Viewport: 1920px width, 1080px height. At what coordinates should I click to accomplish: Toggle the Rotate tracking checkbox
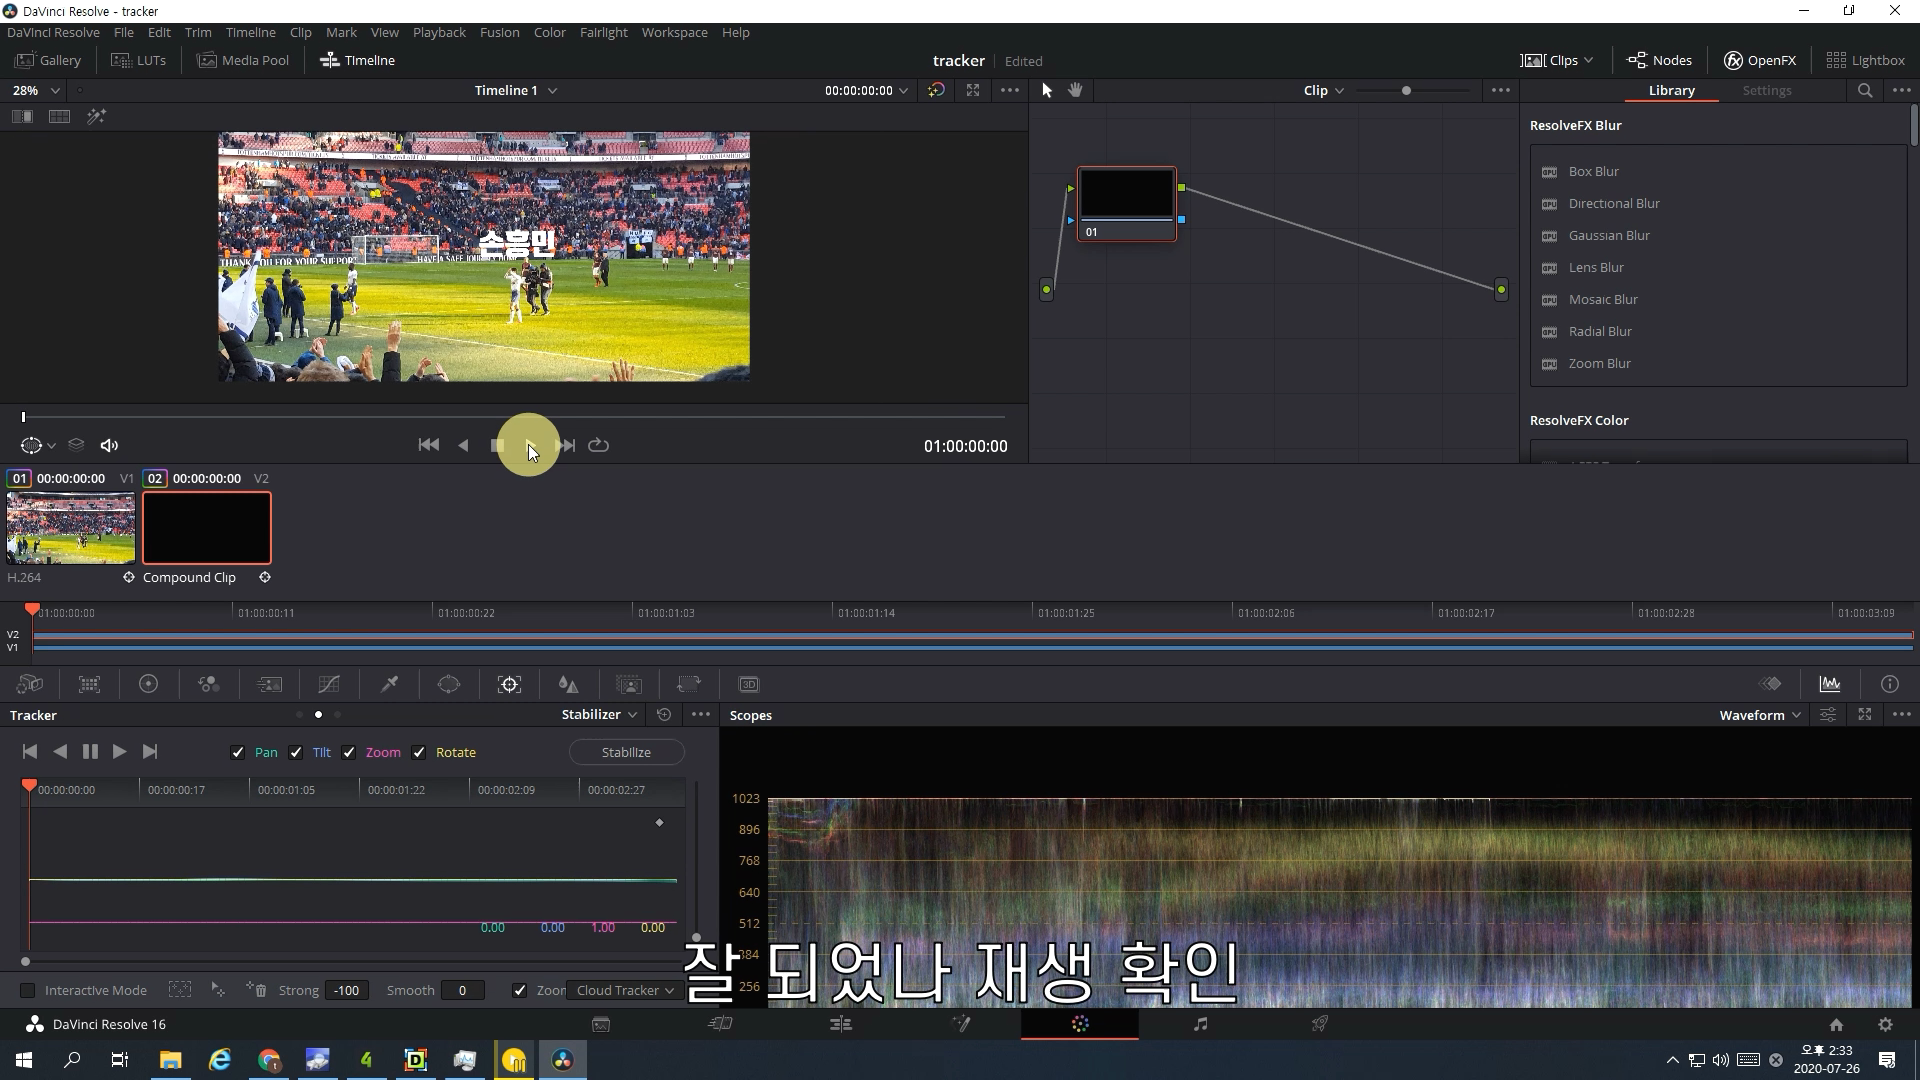419,752
